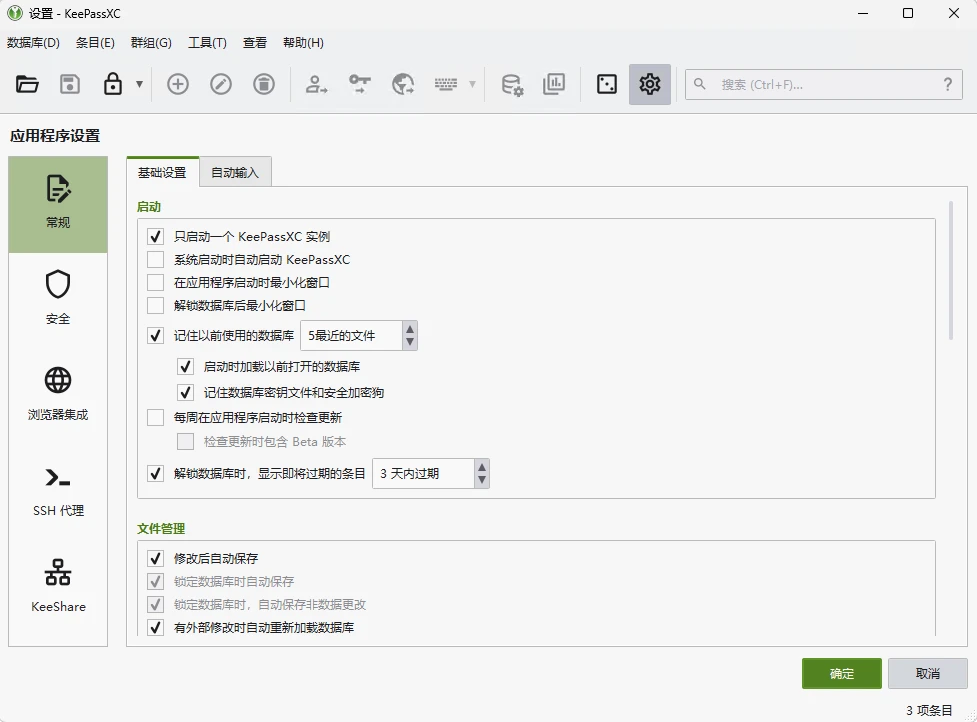Increase 3 天内过期 spinner up arrow
This screenshot has height=722, width=977.
(482, 467)
